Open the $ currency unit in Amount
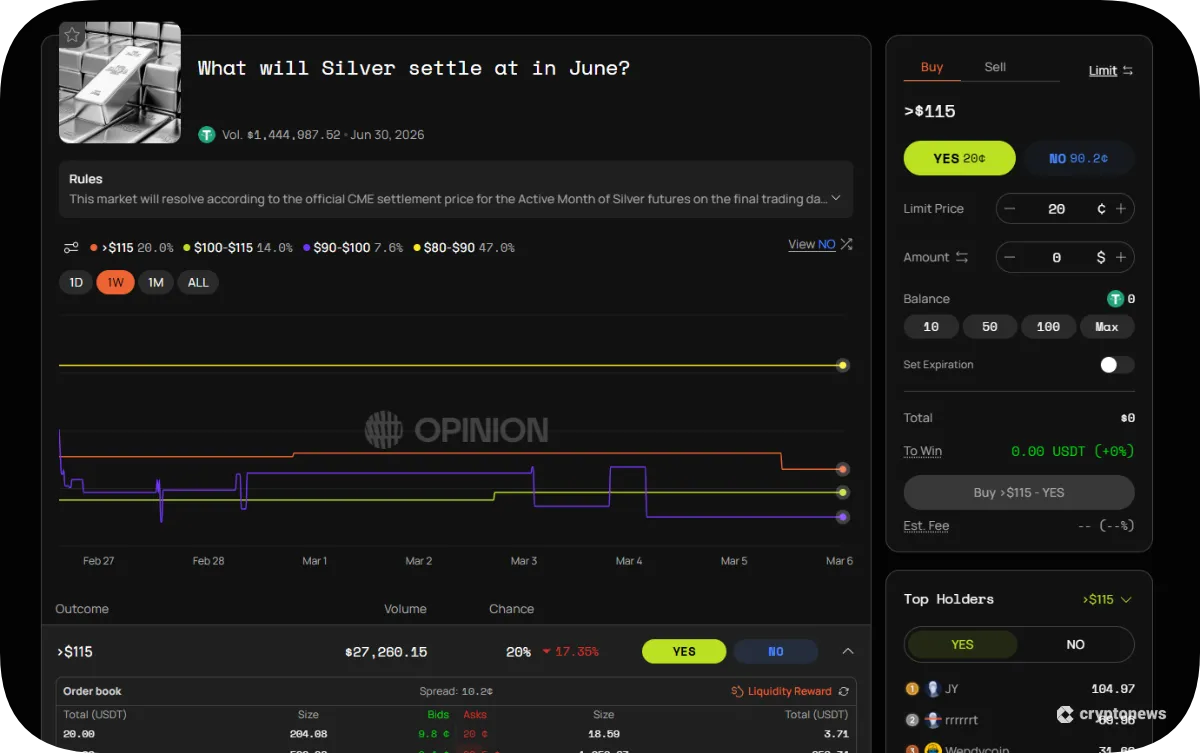The image size is (1200, 753). point(1101,257)
